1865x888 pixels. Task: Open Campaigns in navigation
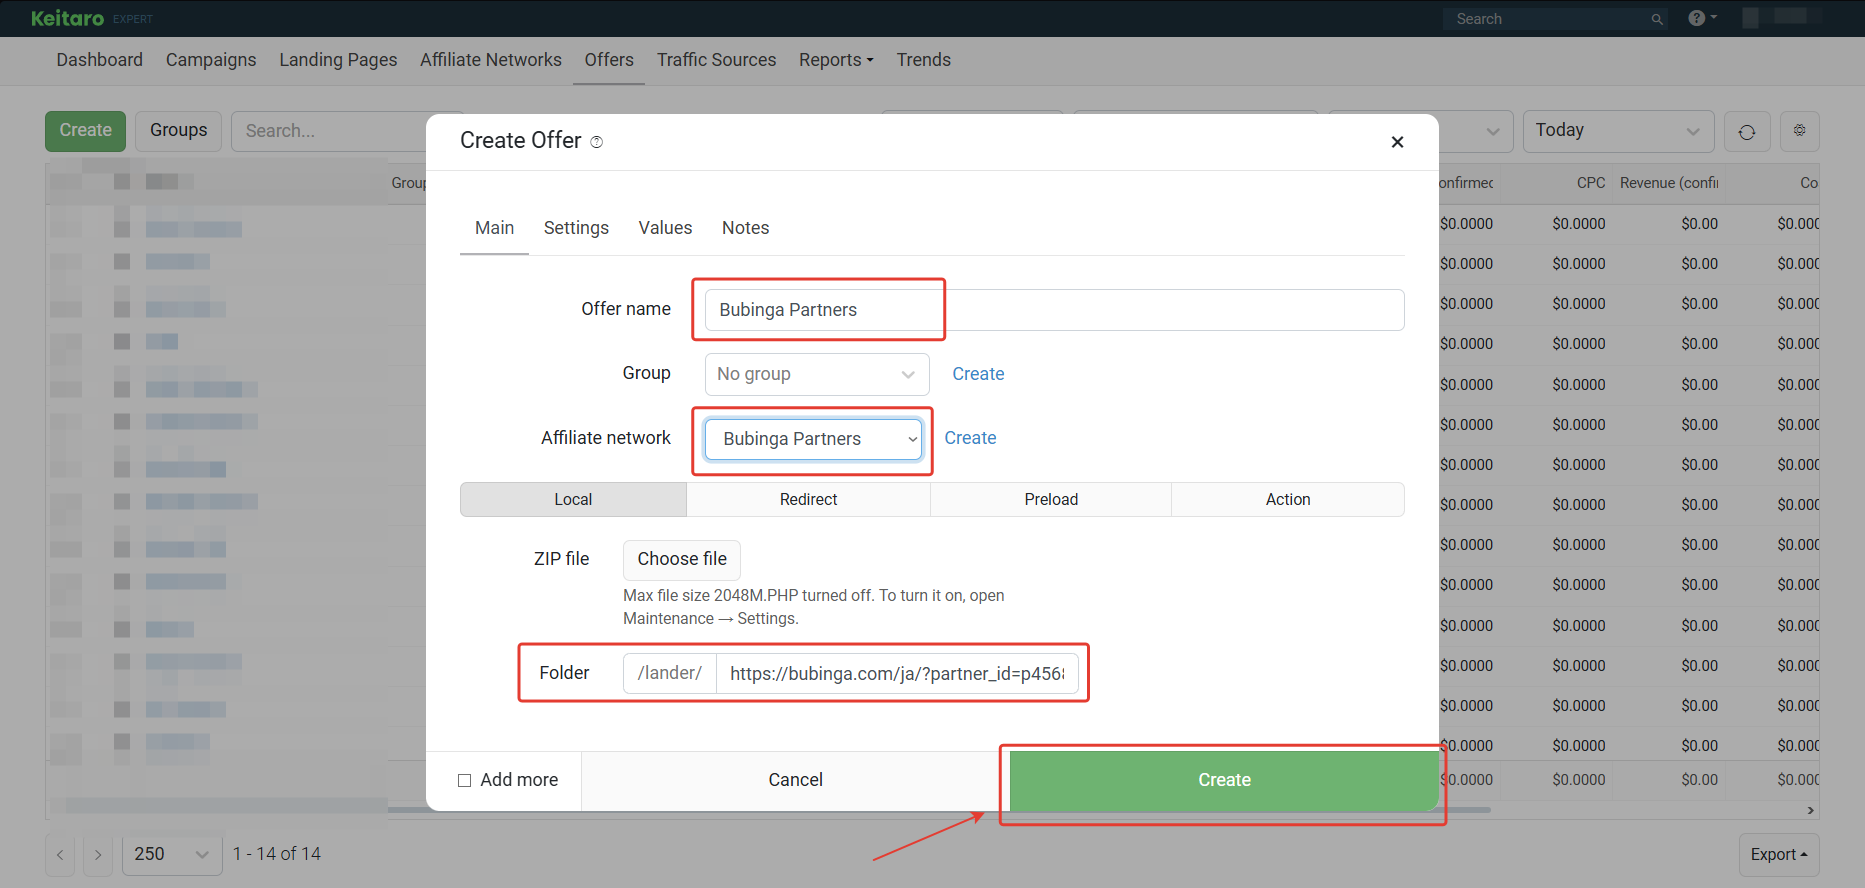(x=211, y=60)
